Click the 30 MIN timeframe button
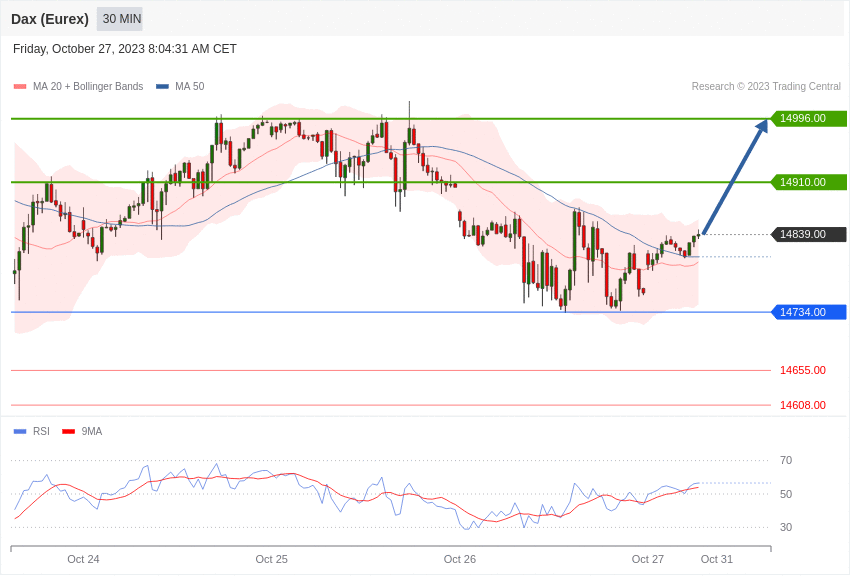Screen dimensions: 850x576 pos(120,19)
